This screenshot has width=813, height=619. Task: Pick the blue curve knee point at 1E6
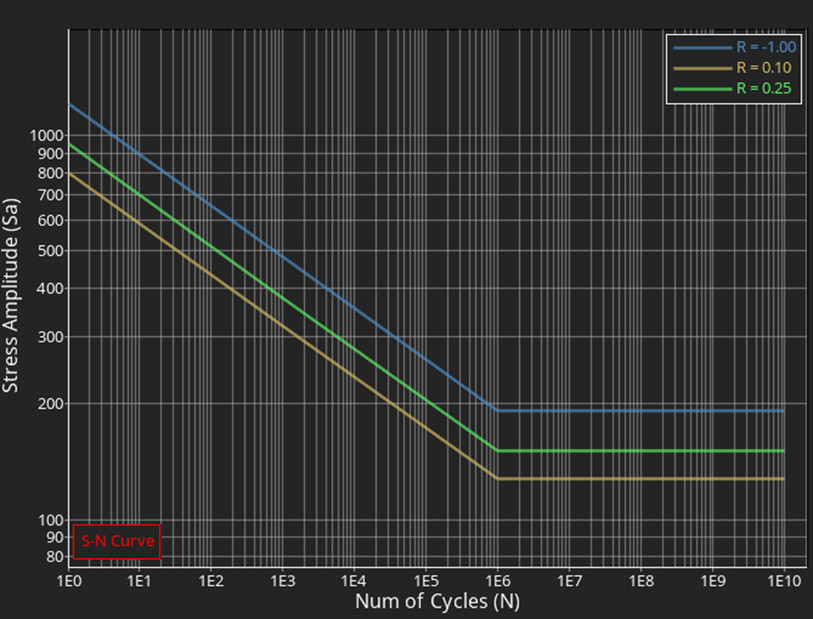497,410
